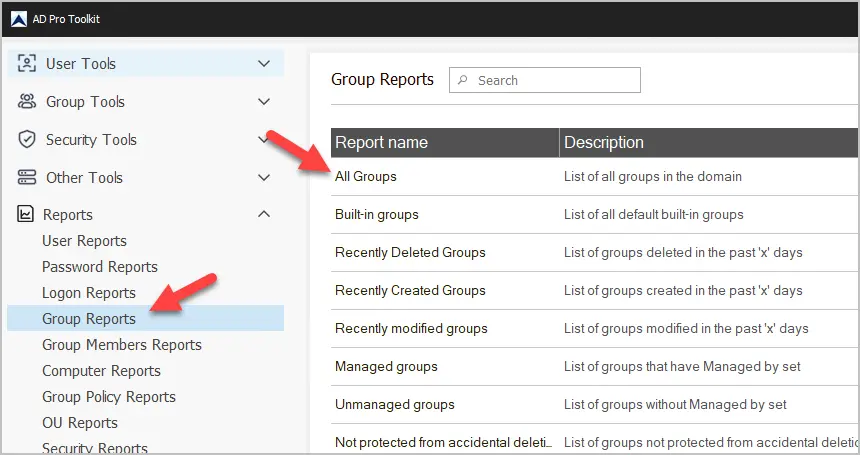Open the Recently modified groups report
The height and width of the screenshot is (455, 860).
[411, 328]
